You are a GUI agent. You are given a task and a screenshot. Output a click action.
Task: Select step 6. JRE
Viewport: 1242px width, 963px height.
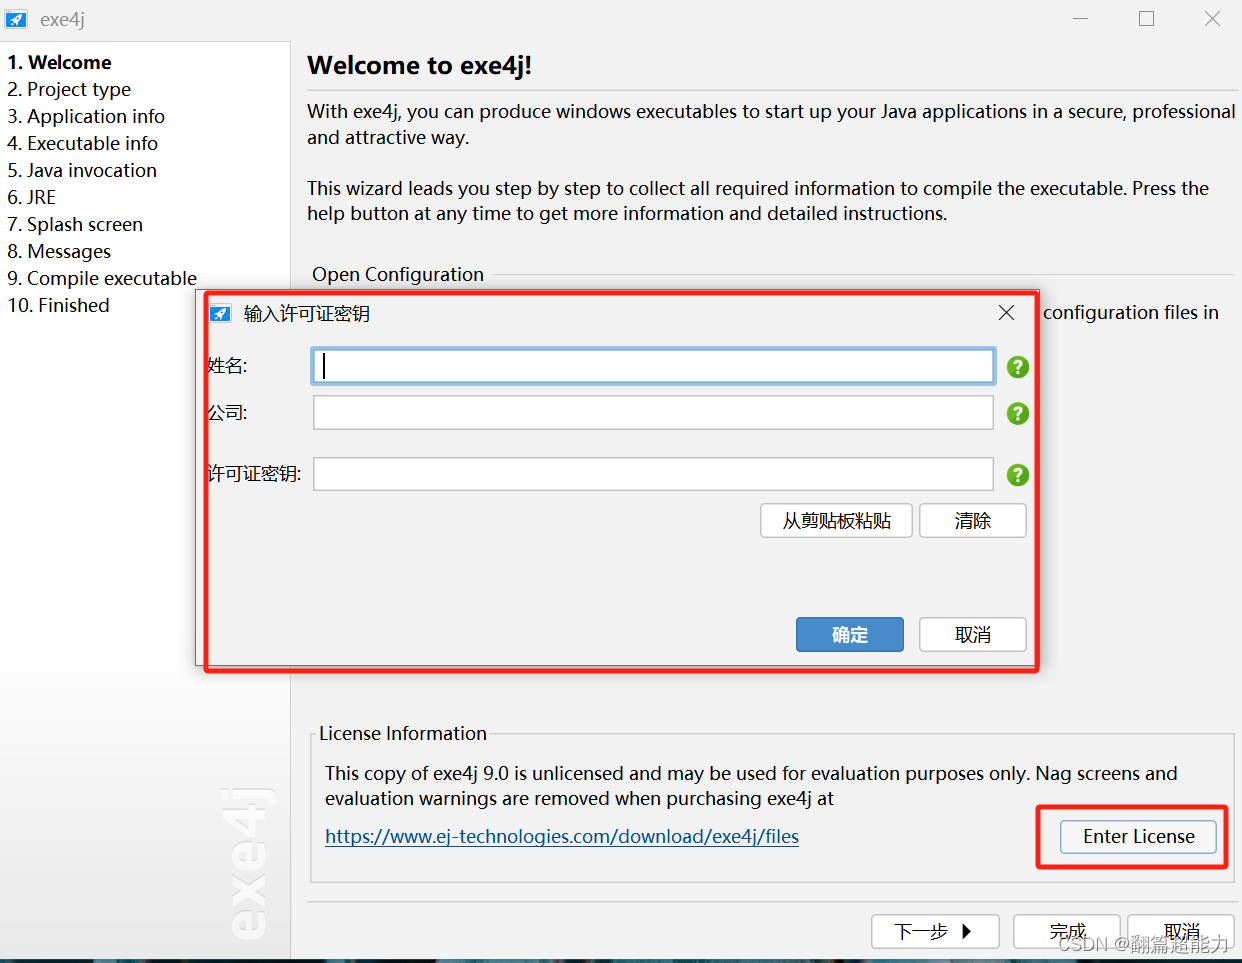32,197
